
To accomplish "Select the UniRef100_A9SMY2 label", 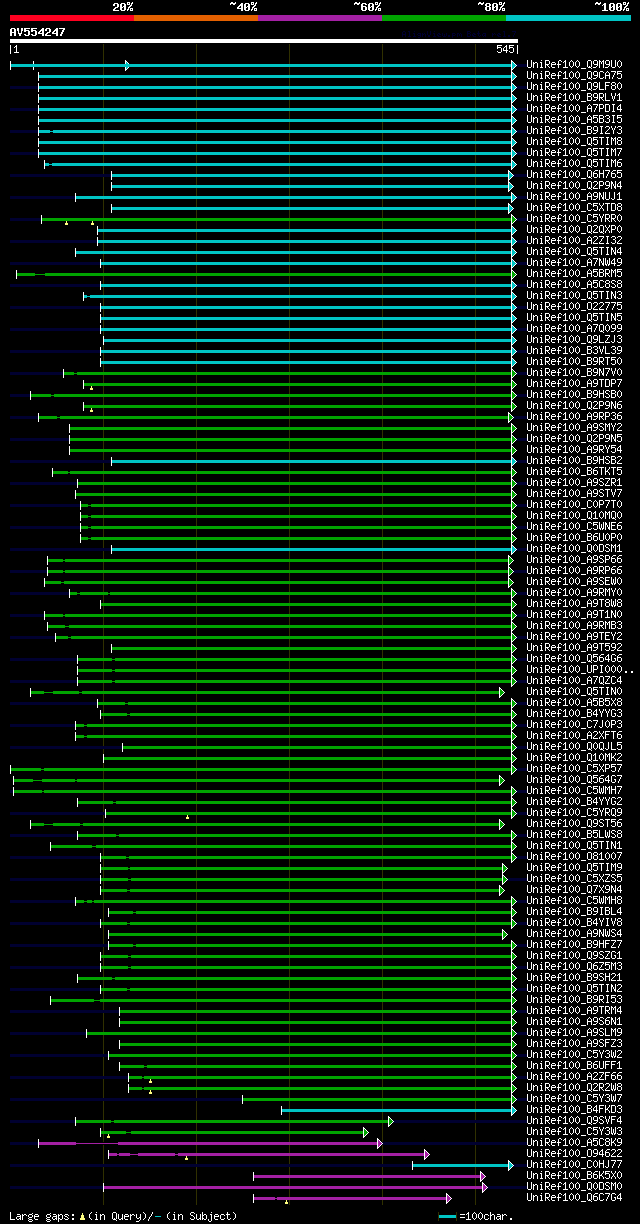I will (x=574, y=428).
